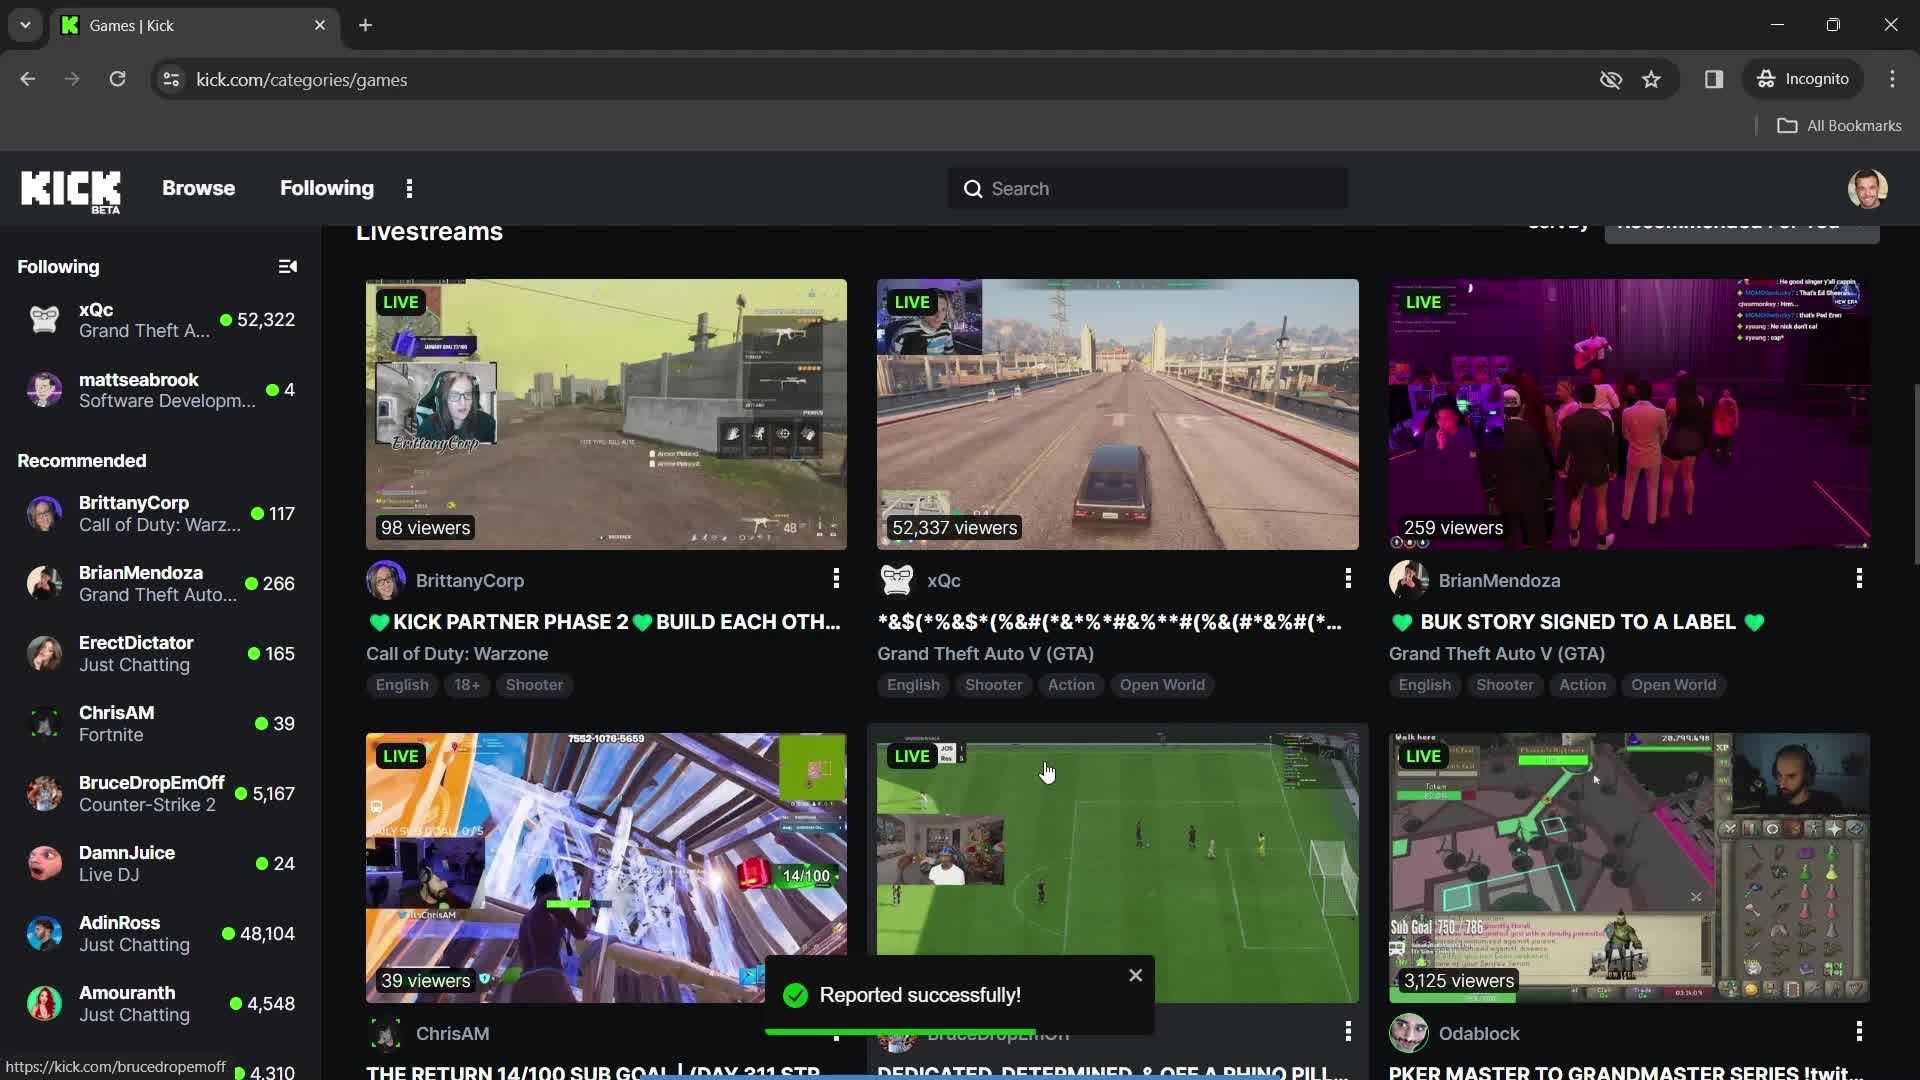
Task: Open All Bookmarks folder
Action: tap(1839, 125)
